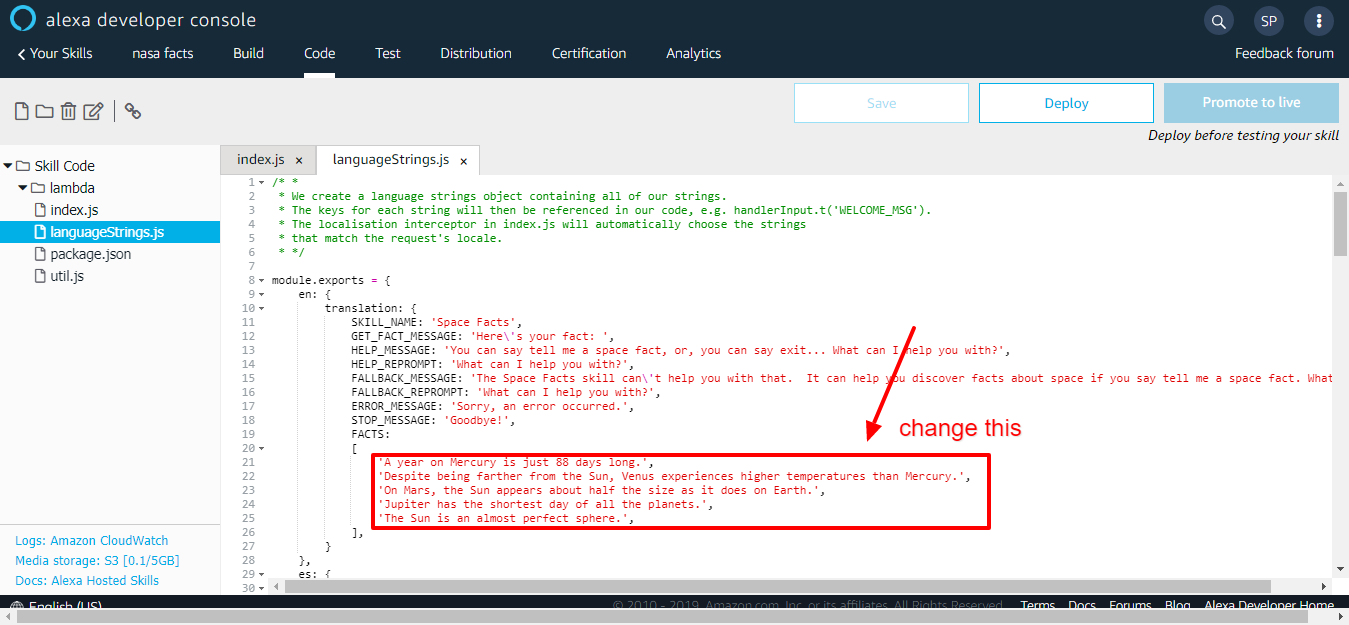The width and height of the screenshot is (1349, 625).
Task: Select languageStrings.js in the file tree
Action: pos(109,232)
